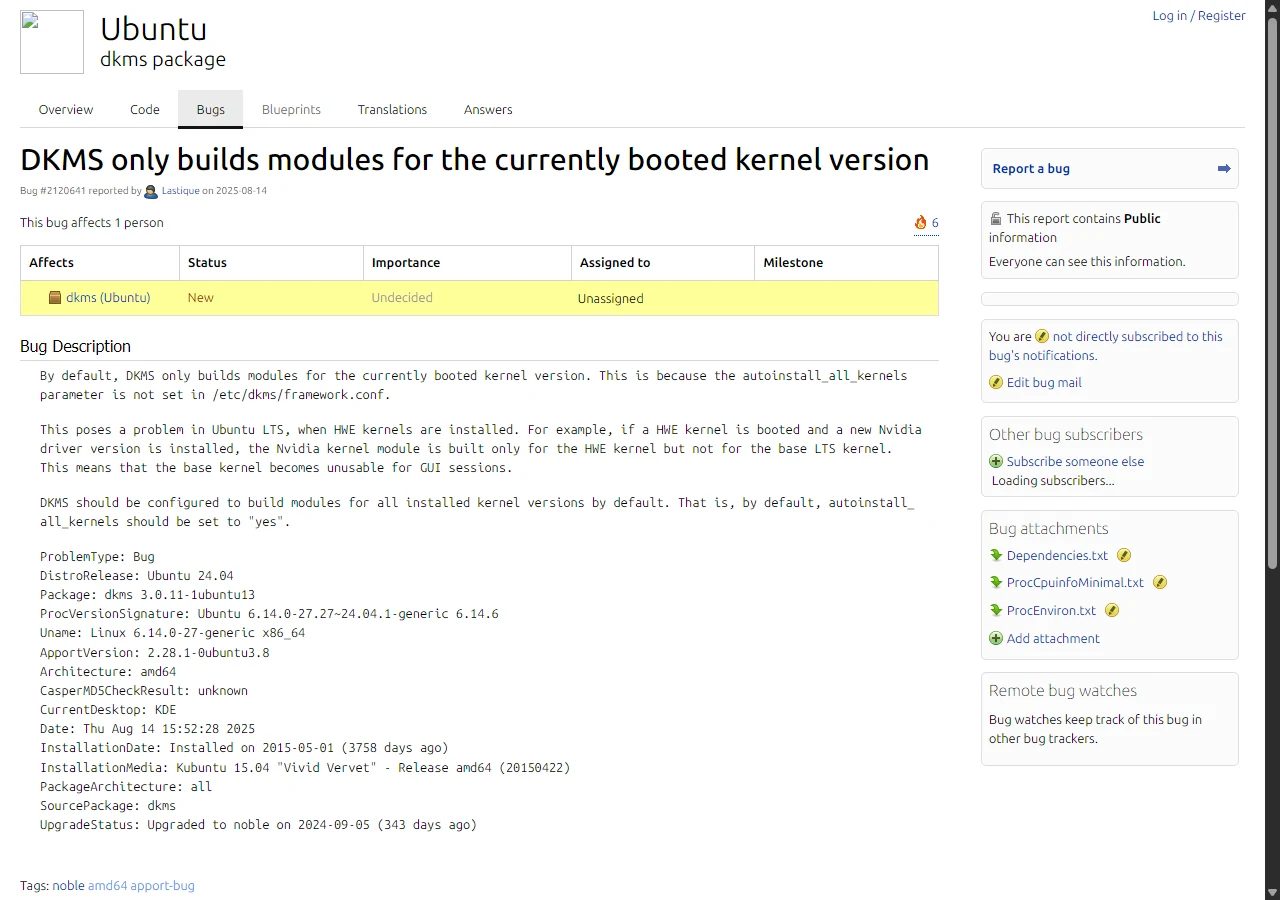Click green plus icon for Subscribe someone else
1280x900 pixels.
point(996,461)
